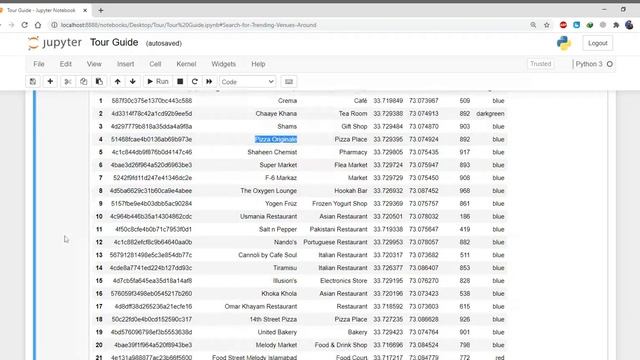Viewport: 640px width, 360px height.
Task: Click the Hookah Bar category cell
Action: [x=351, y=191]
